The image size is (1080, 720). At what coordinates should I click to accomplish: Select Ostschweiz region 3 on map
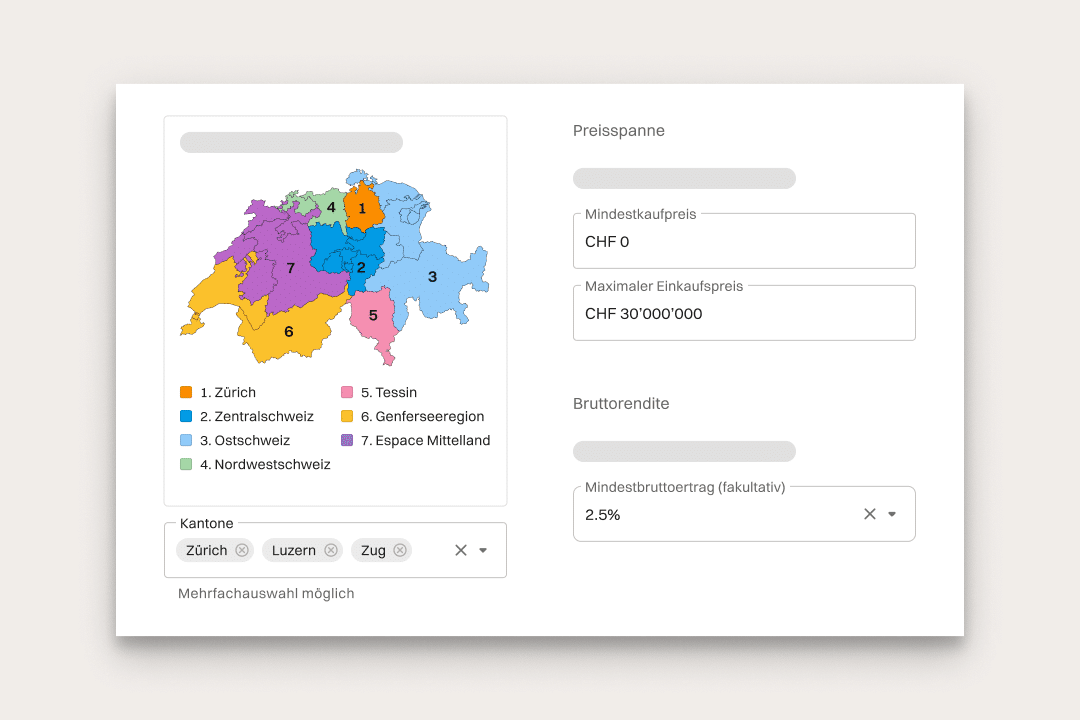coord(432,277)
